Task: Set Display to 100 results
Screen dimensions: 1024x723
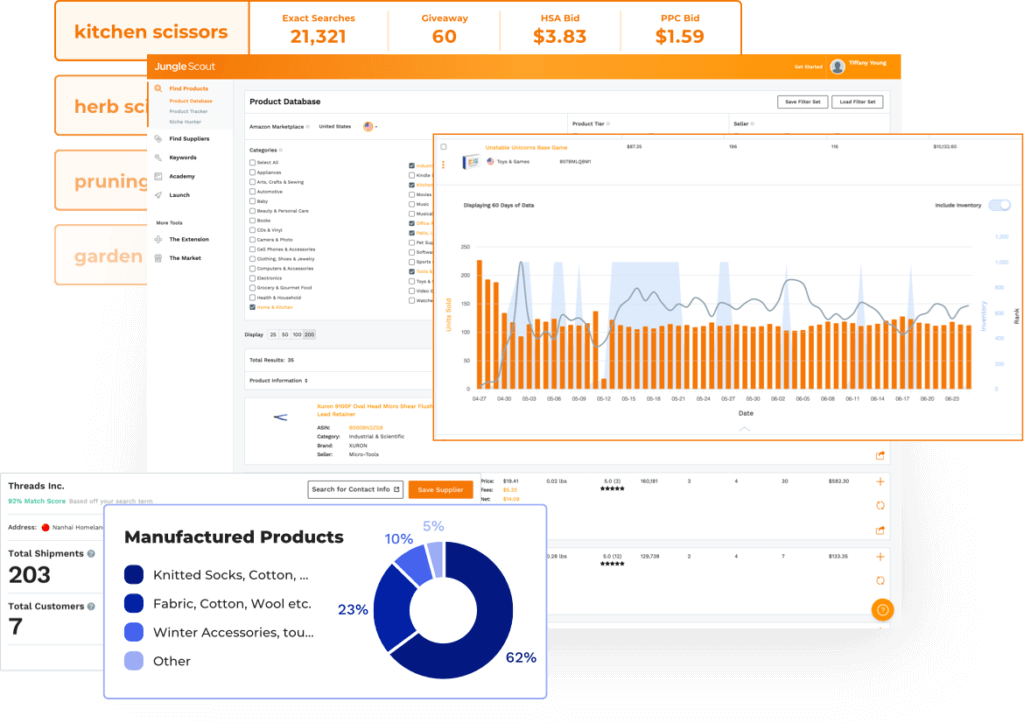Action: [x=297, y=334]
